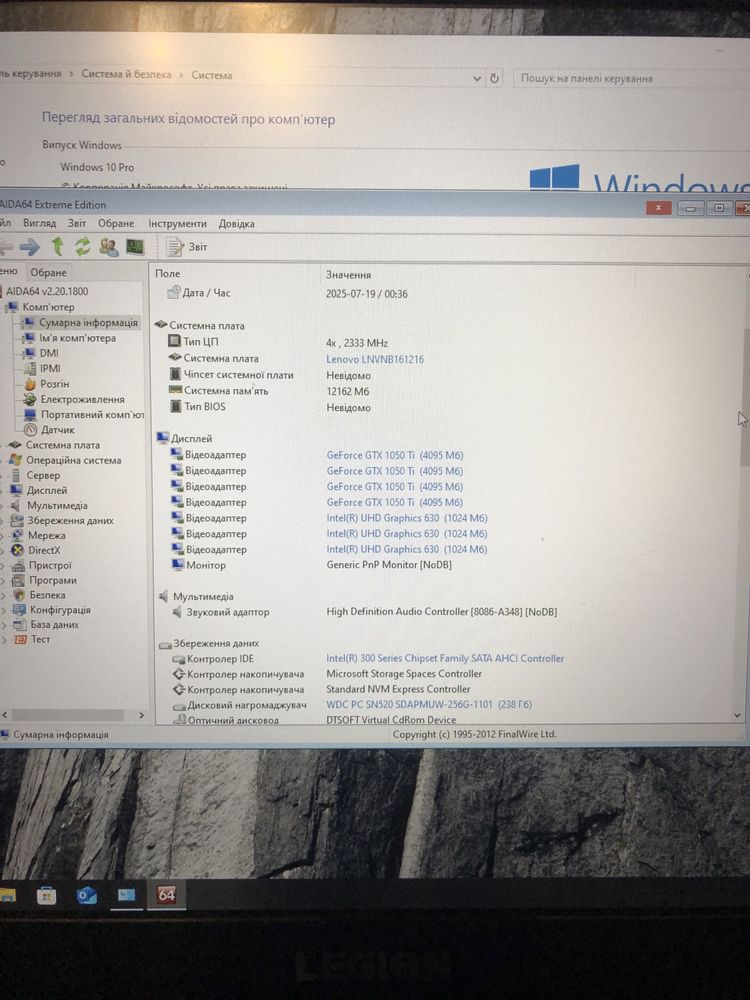The image size is (750, 1000).
Task: Click Система й безпека breadcrumb in Control Panel
Action: [x=126, y=74]
